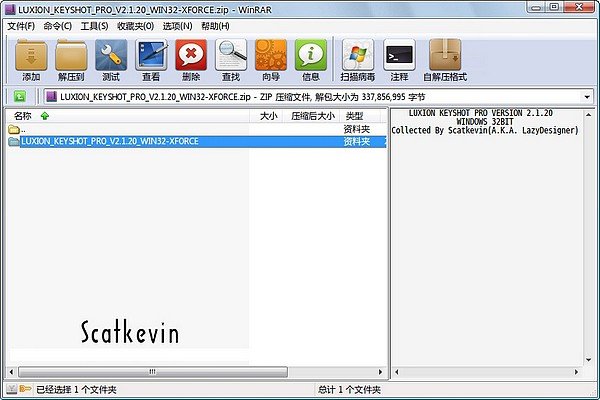Close the WinRAR window
The height and width of the screenshot is (400, 600).
pyautogui.click(x=579, y=7)
